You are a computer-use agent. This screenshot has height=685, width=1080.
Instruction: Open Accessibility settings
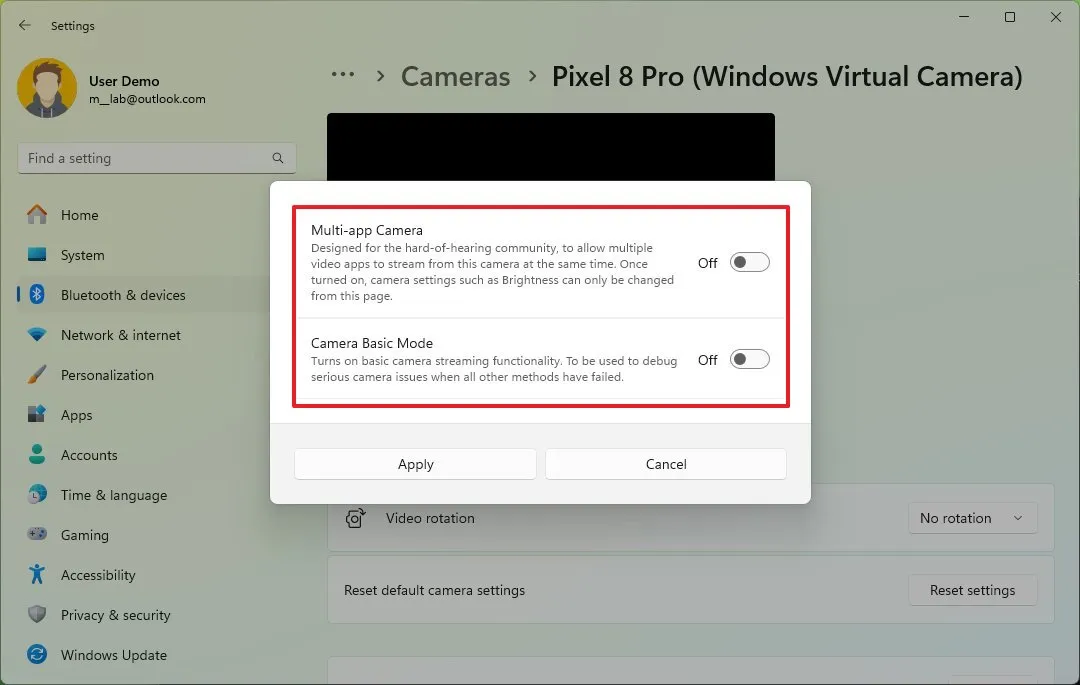(x=143, y=574)
